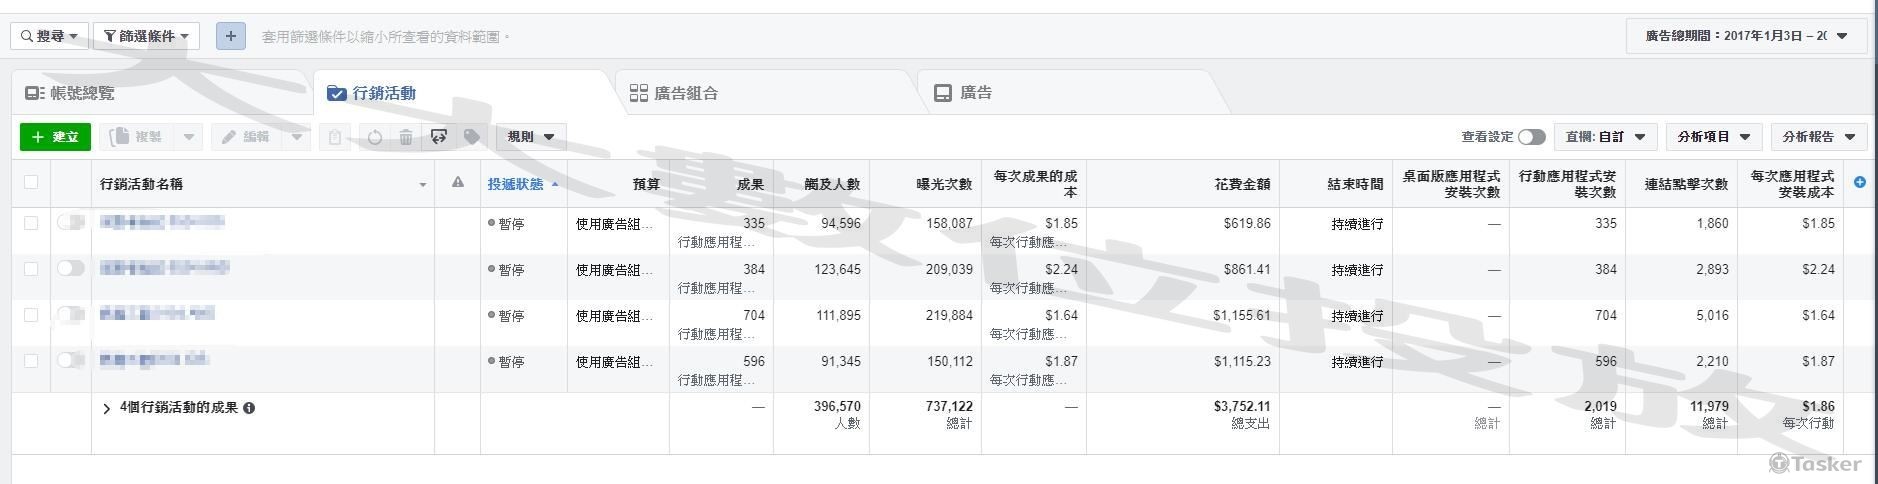Click the info icon beside 4個行銷活動的成果
Screen dimensions: 1878x484
249,408
